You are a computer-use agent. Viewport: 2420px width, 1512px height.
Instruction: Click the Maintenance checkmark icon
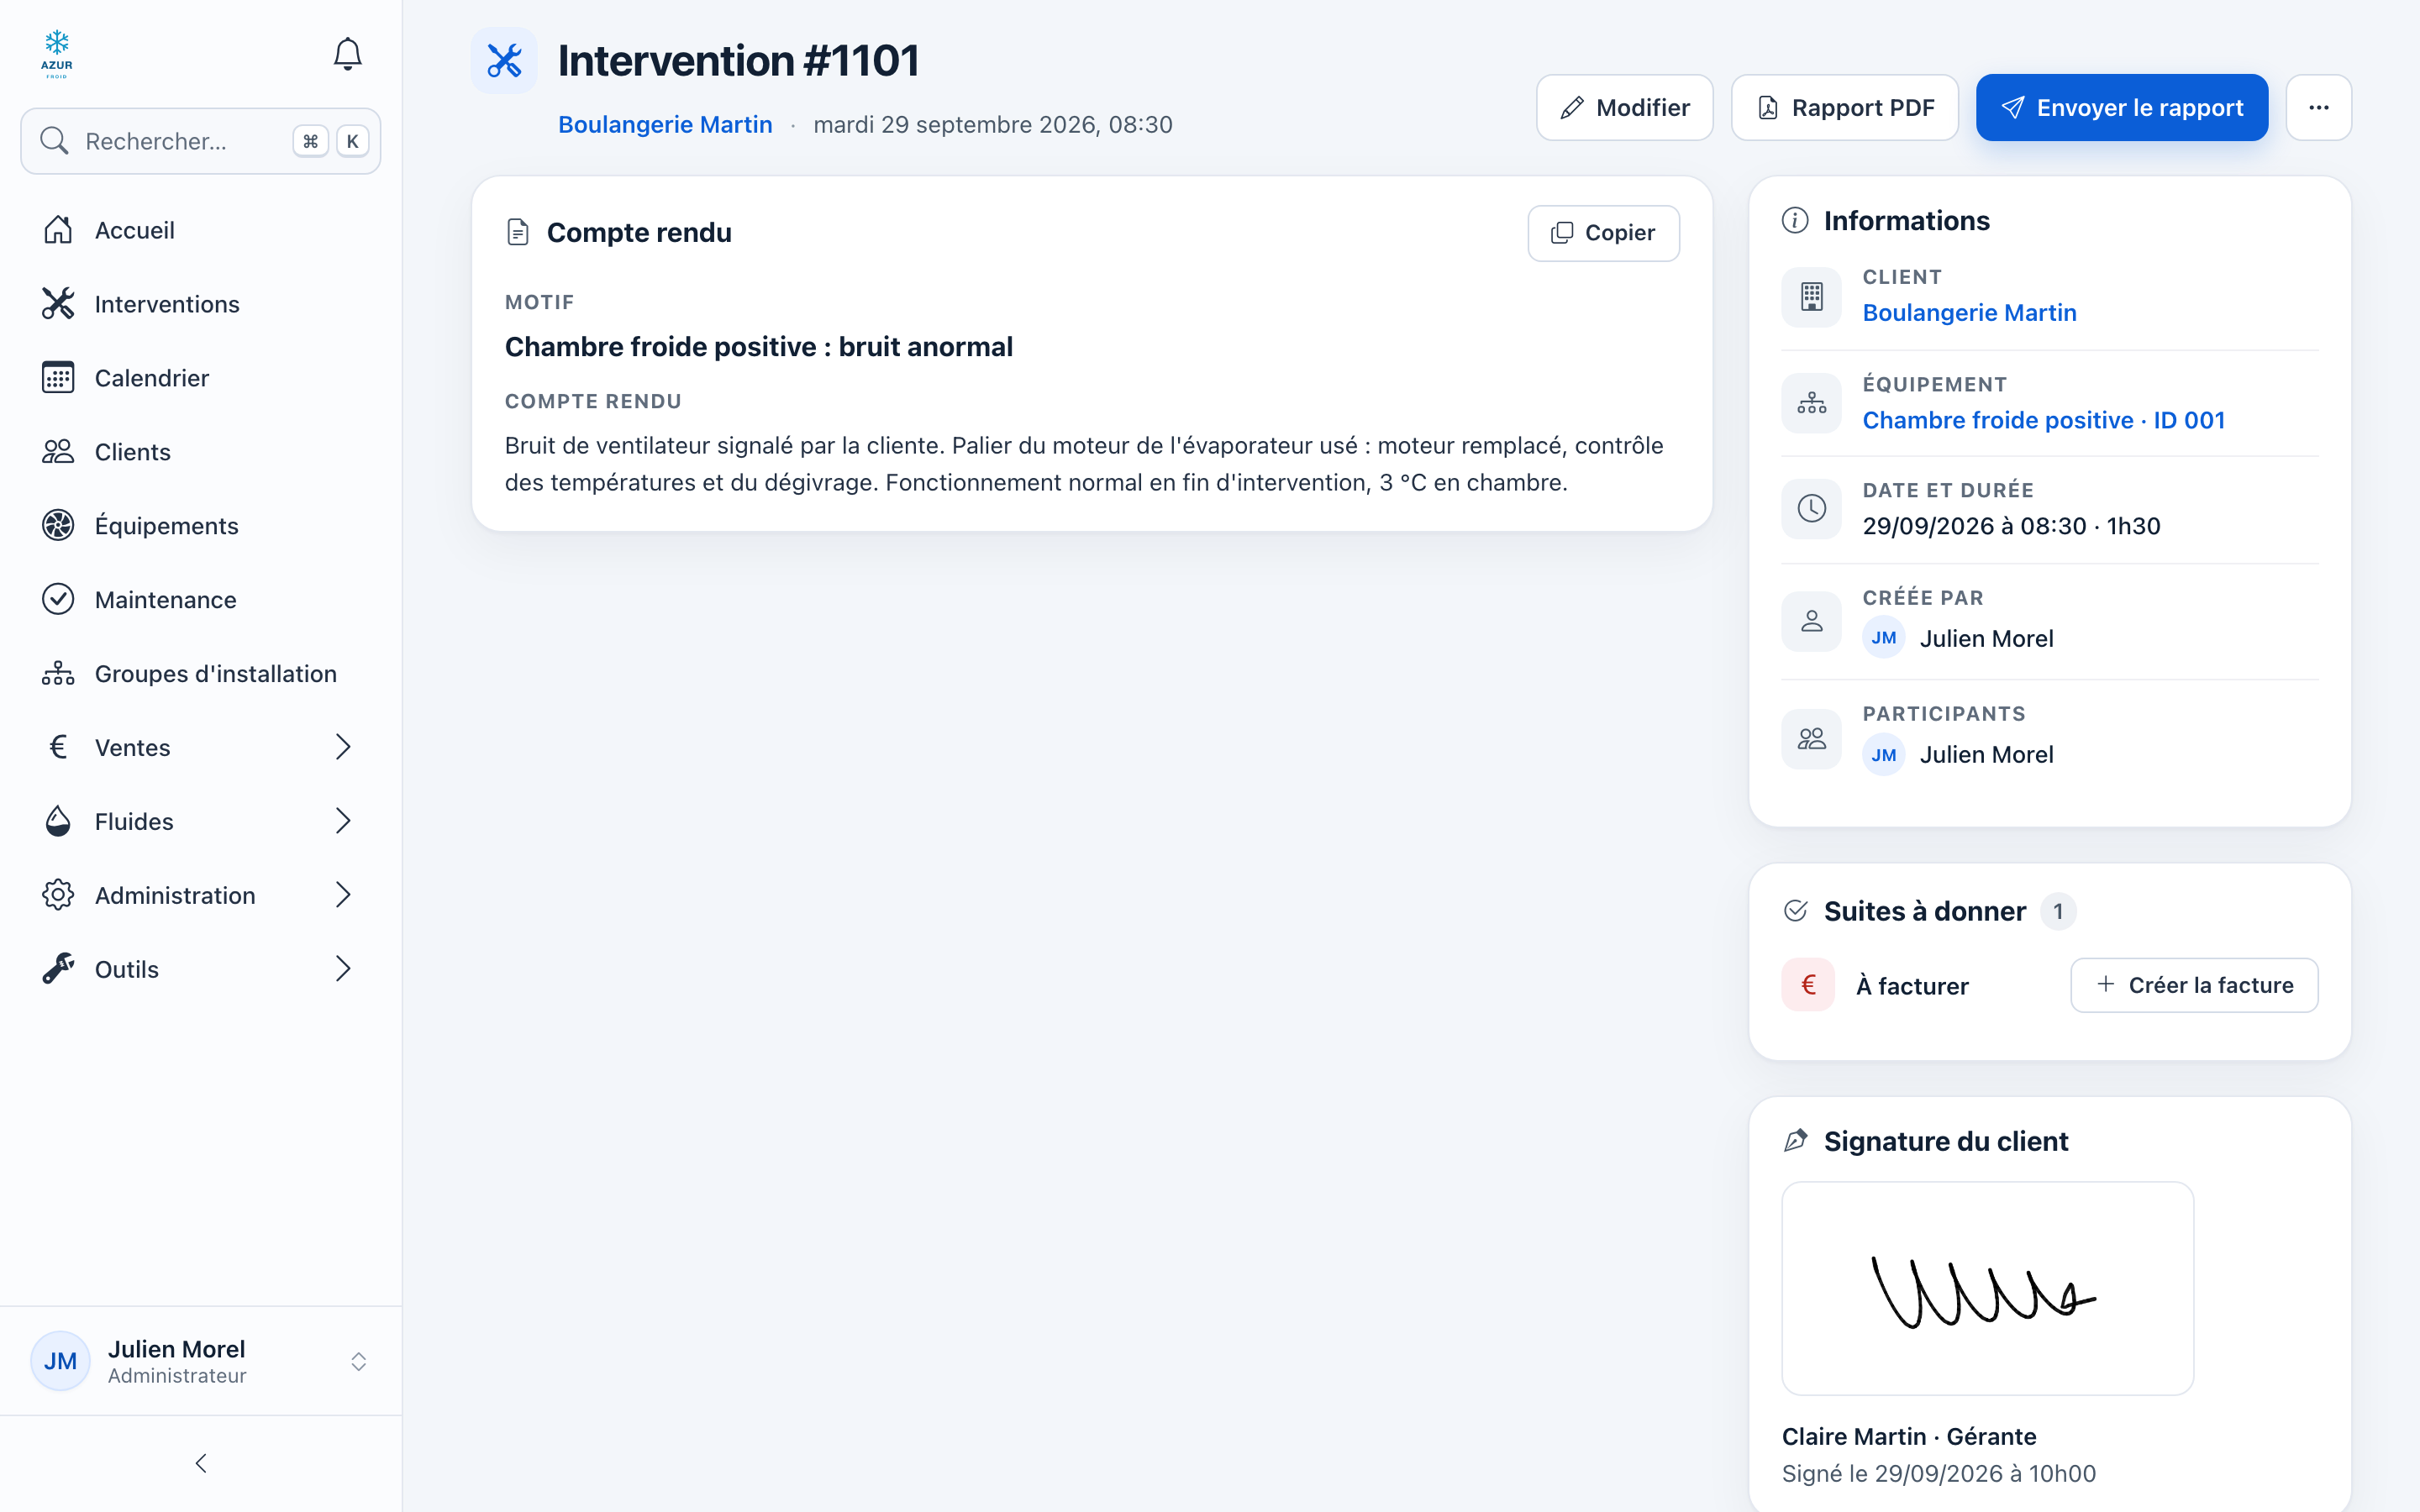pos(58,599)
